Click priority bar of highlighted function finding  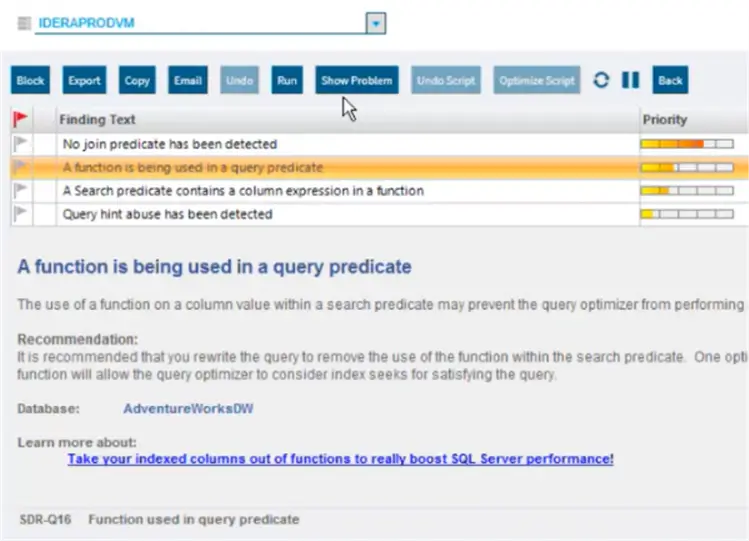point(687,167)
